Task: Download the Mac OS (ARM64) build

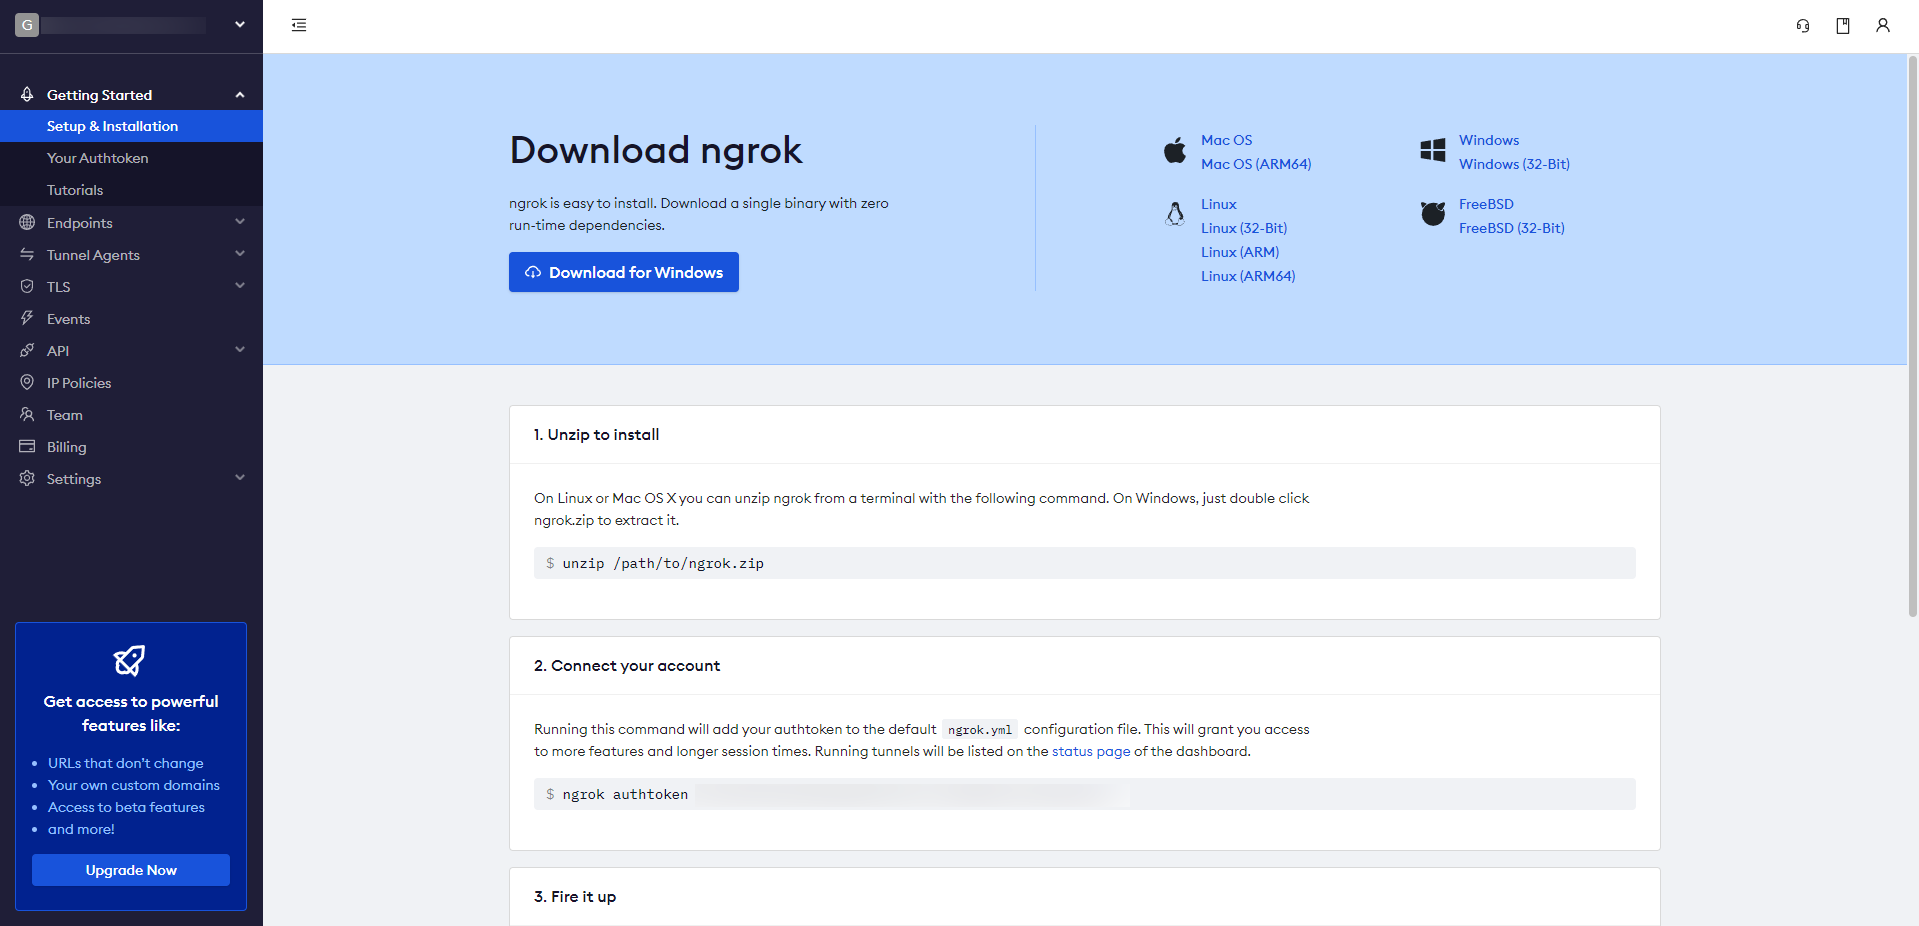Action: [1256, 164]
